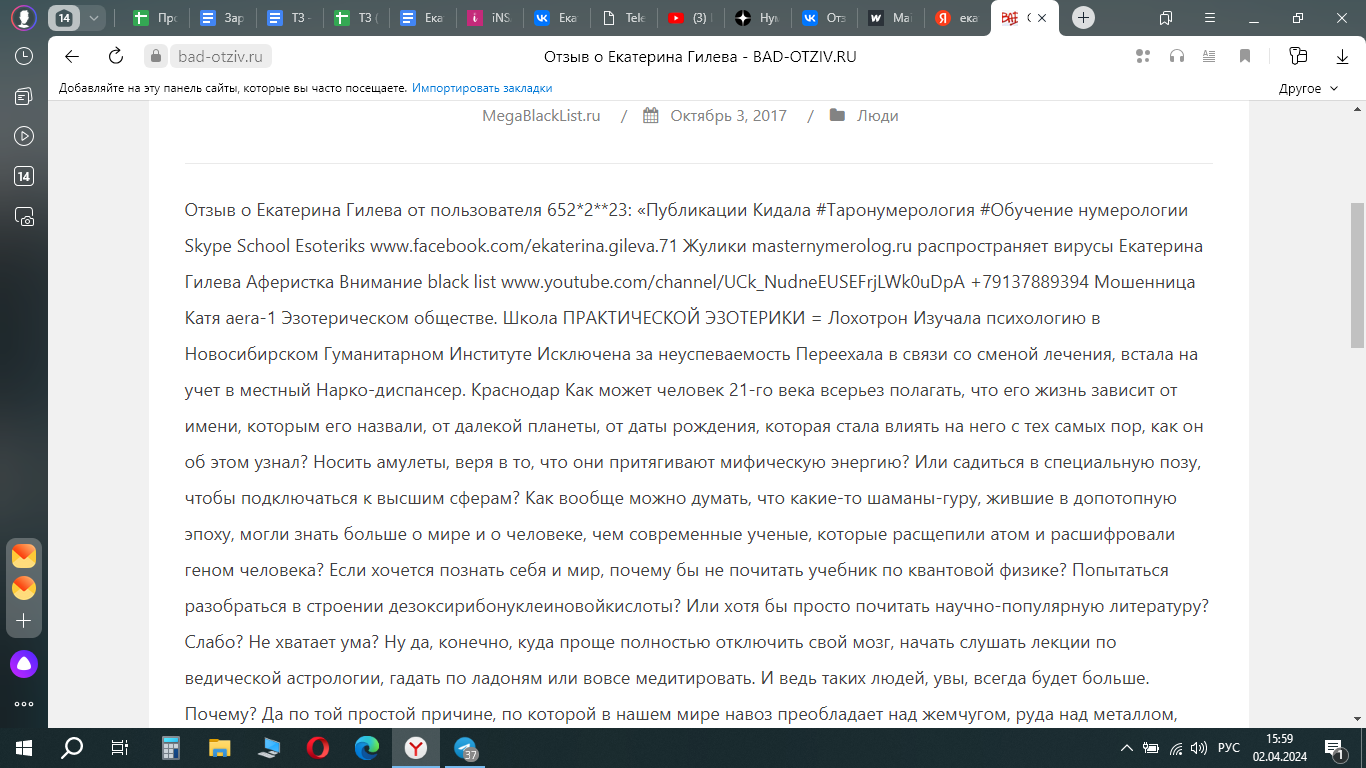Click "Импортировать закладки" link
Screen dimensions: 1366x768
tap(482, 88)
